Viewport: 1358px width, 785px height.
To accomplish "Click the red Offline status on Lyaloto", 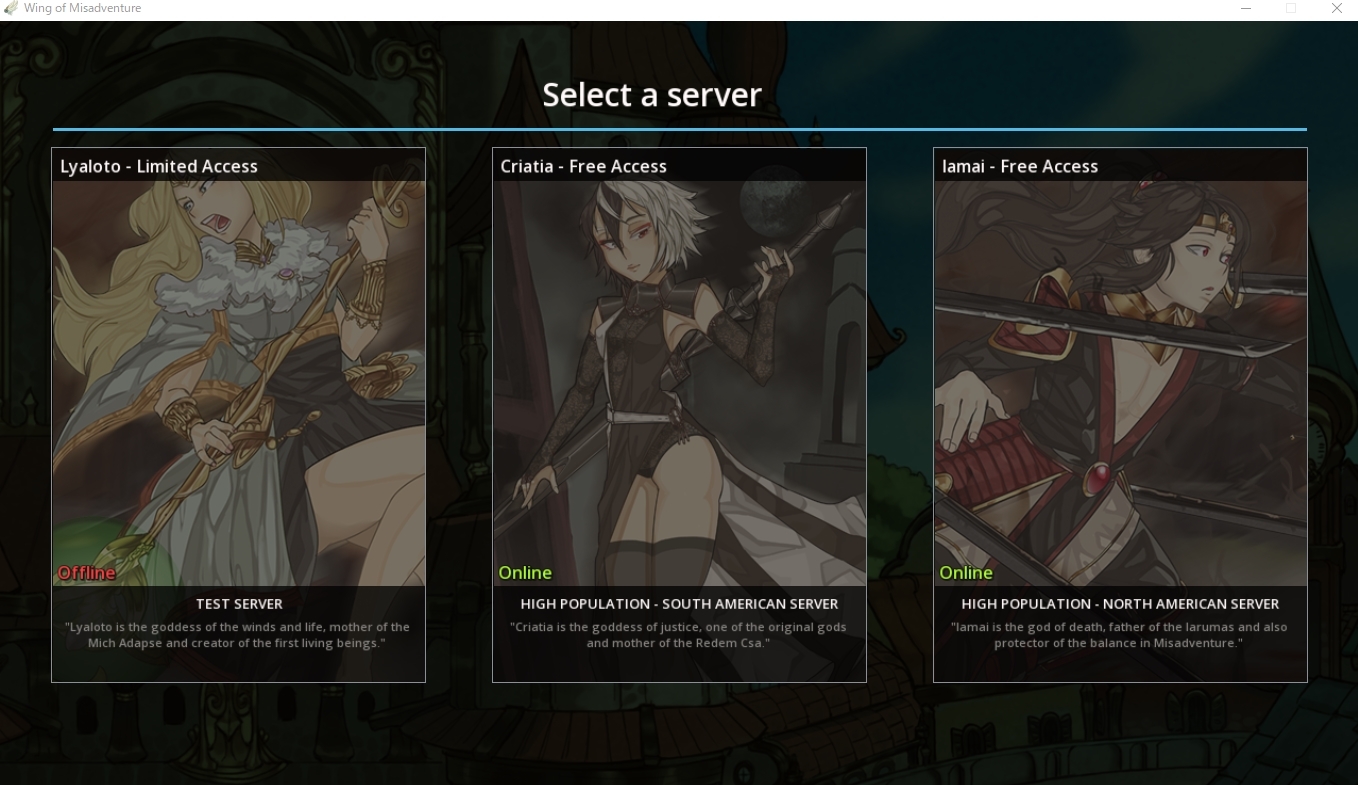I will tap(86, 573).
